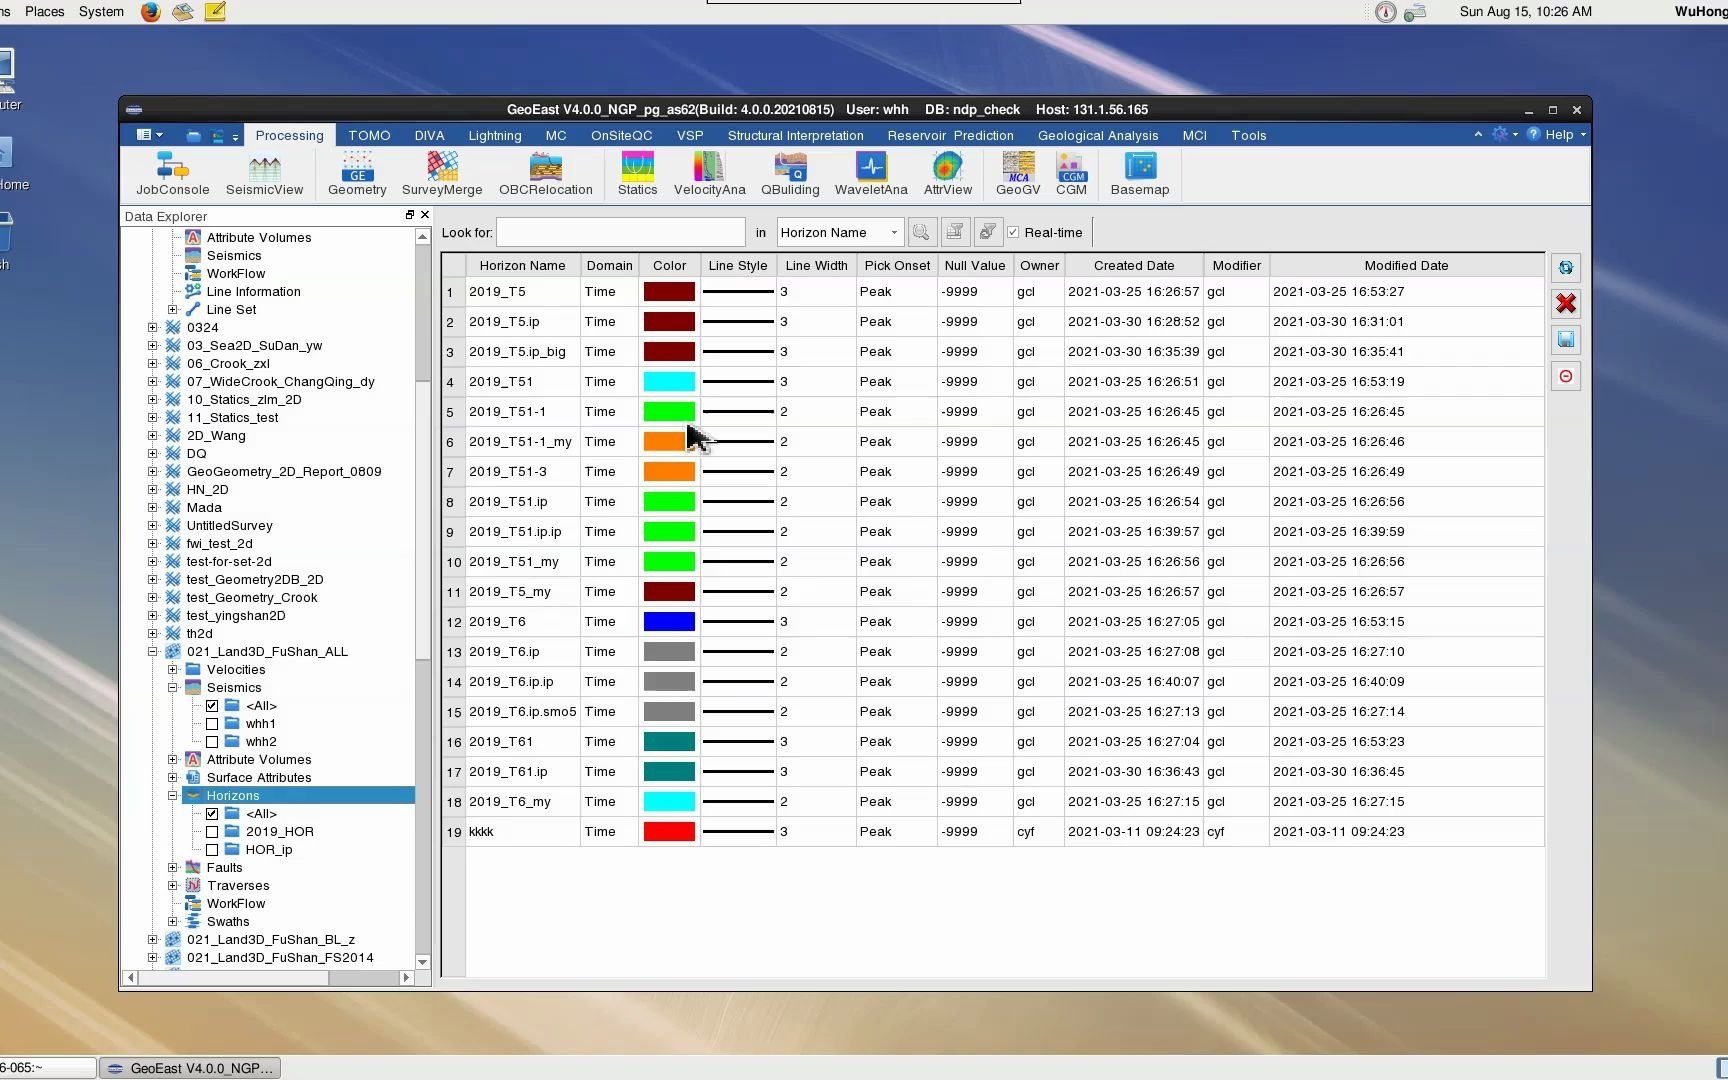Launch SeismicView from the ribbon
1728x1080 pixels.
[x=264, y=174]
